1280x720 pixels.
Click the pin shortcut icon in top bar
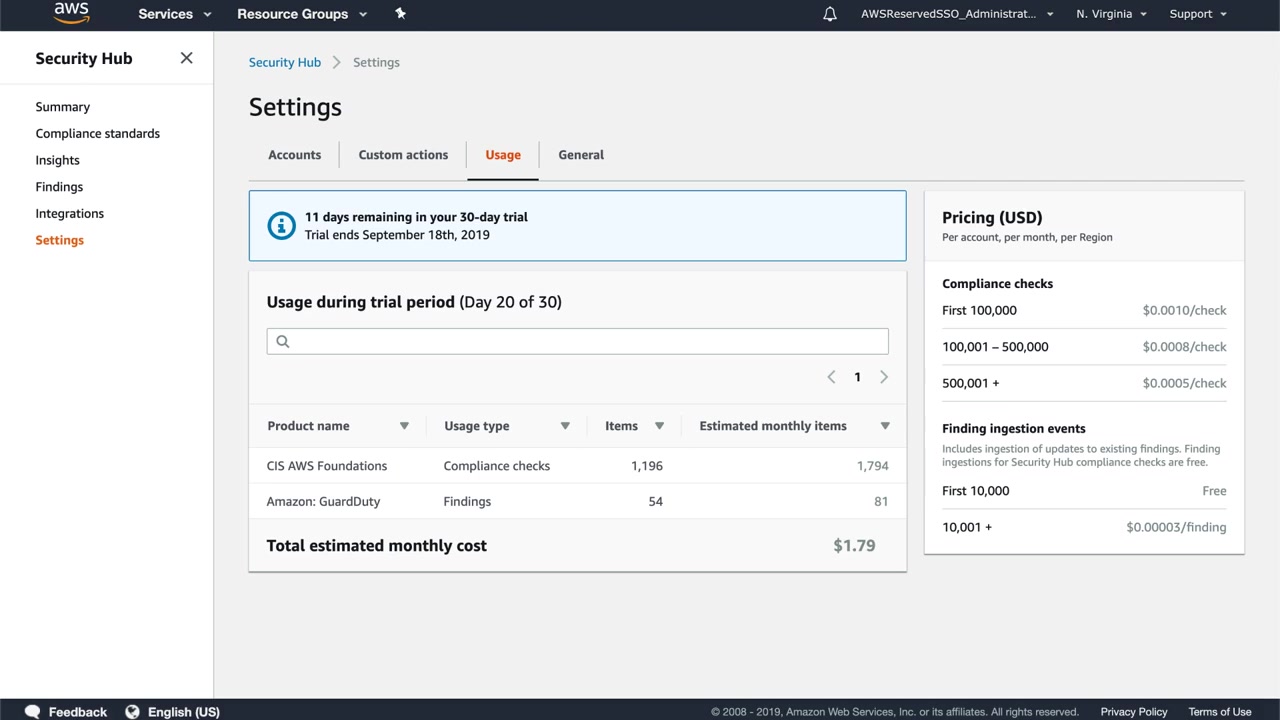pyautogui.click(x=400, y=14)
